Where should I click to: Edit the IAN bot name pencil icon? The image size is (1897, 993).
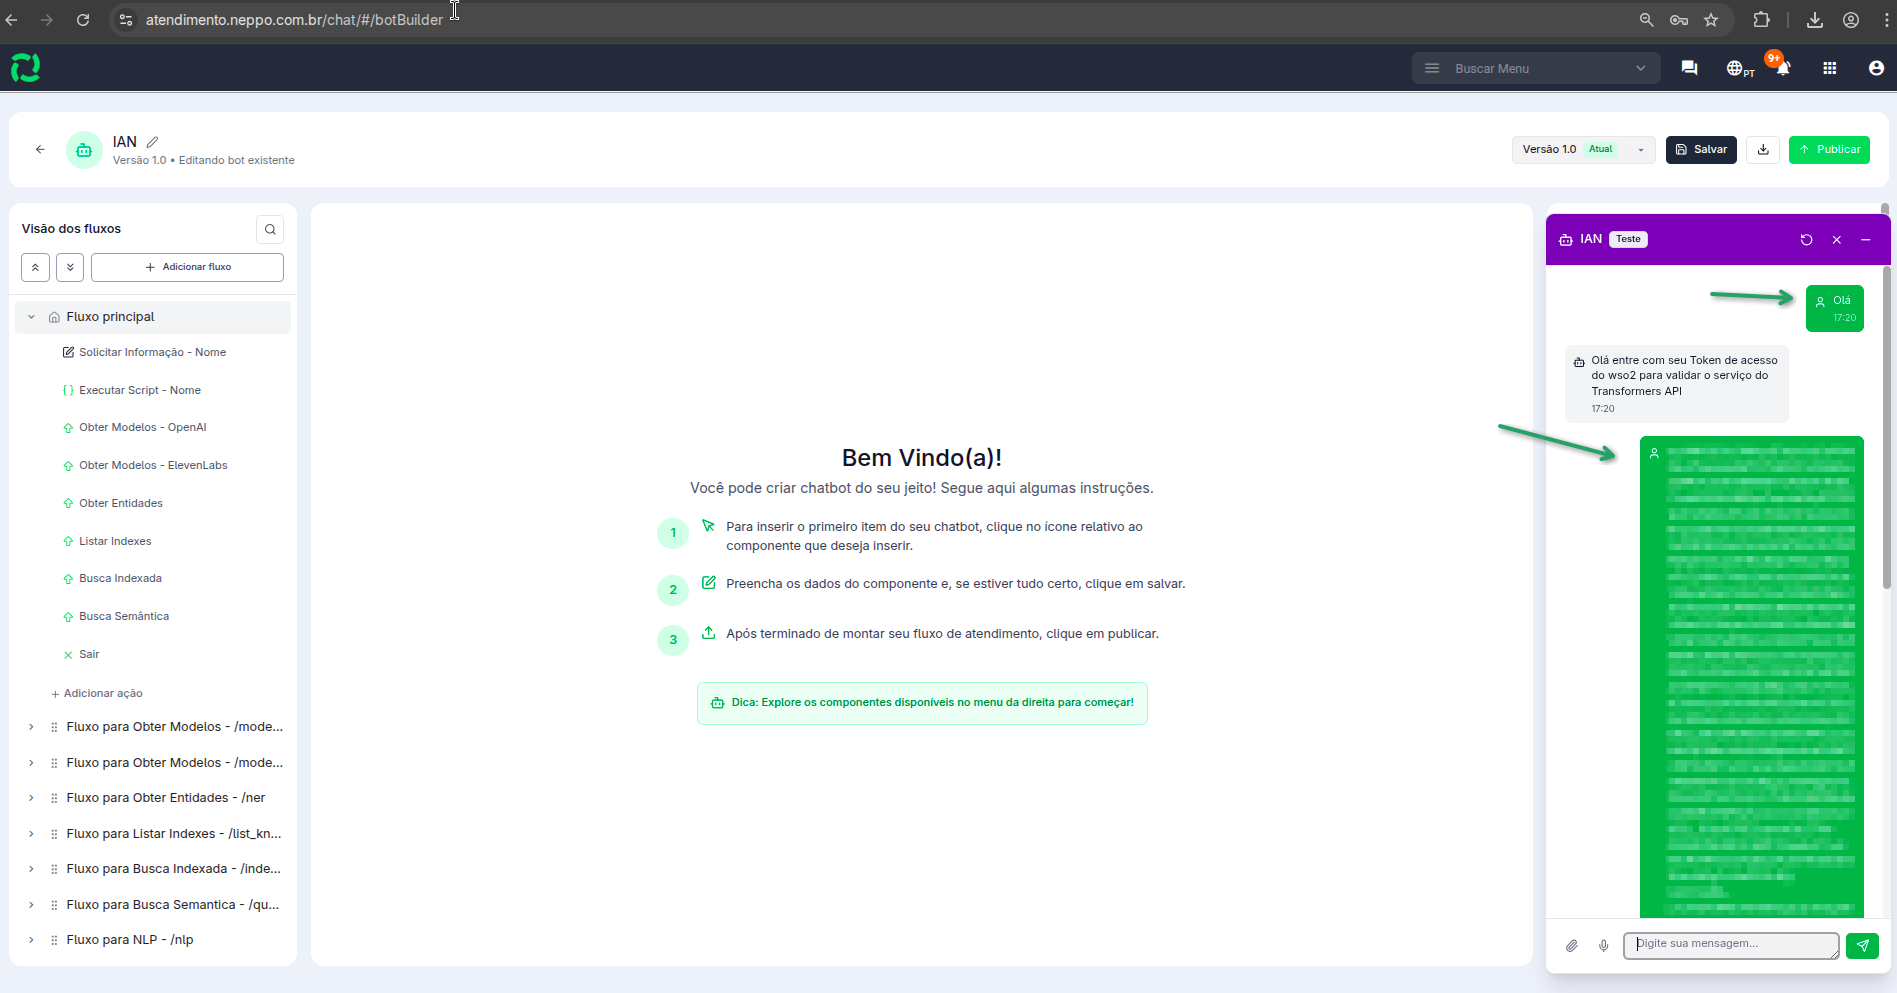tap(152, 142)
